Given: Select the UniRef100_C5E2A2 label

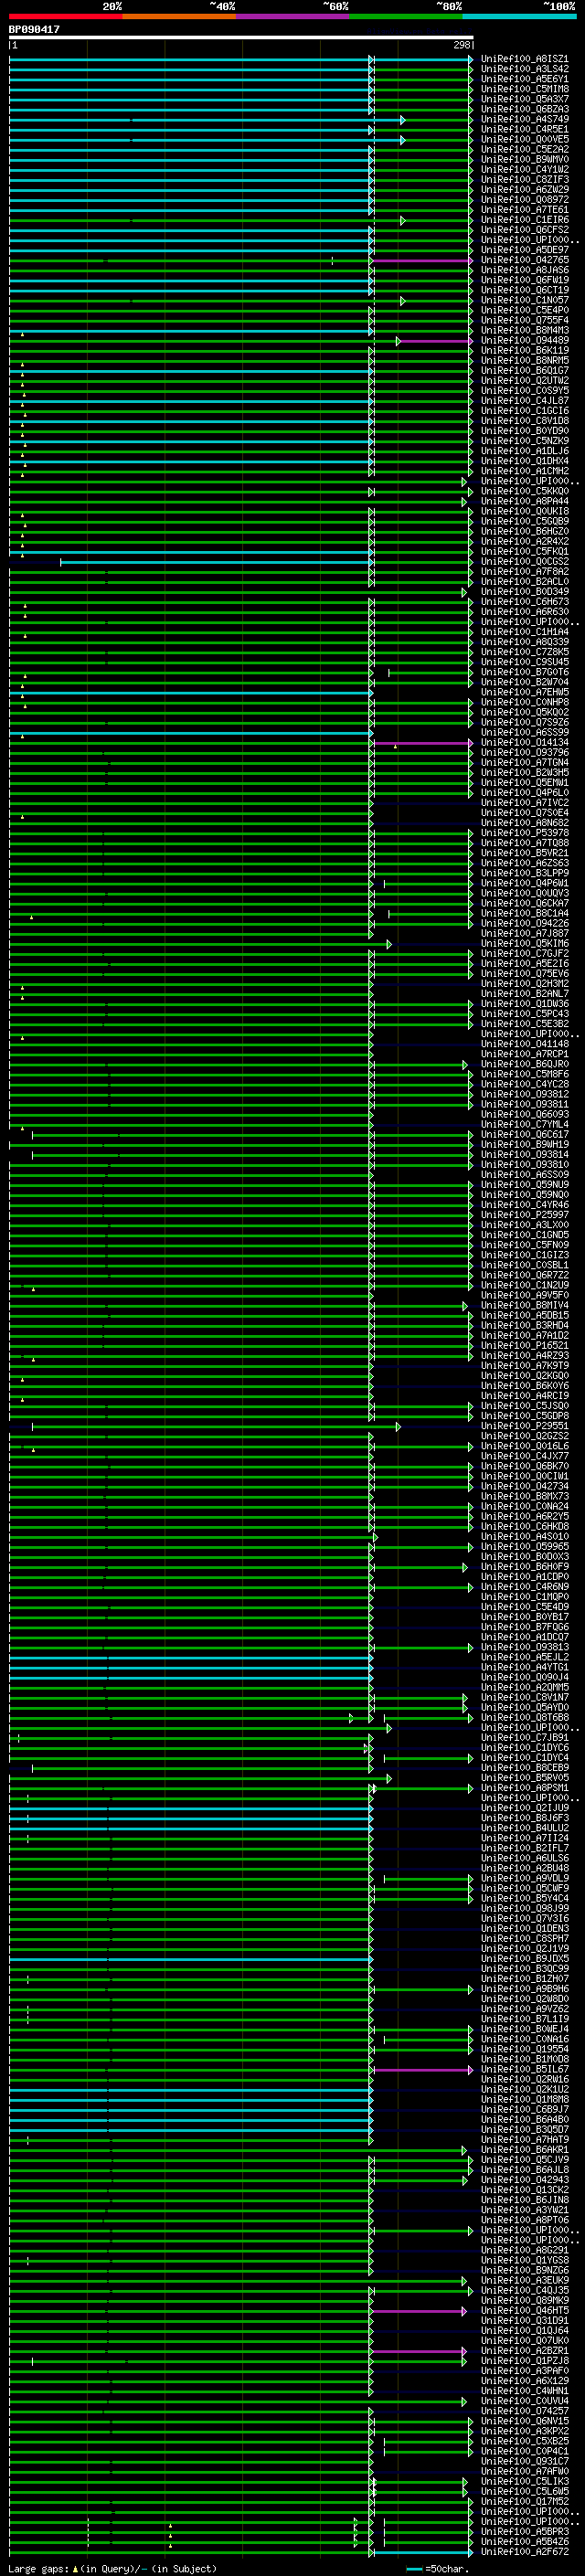Looking at the screenshot, I should (x=525, y=150).
